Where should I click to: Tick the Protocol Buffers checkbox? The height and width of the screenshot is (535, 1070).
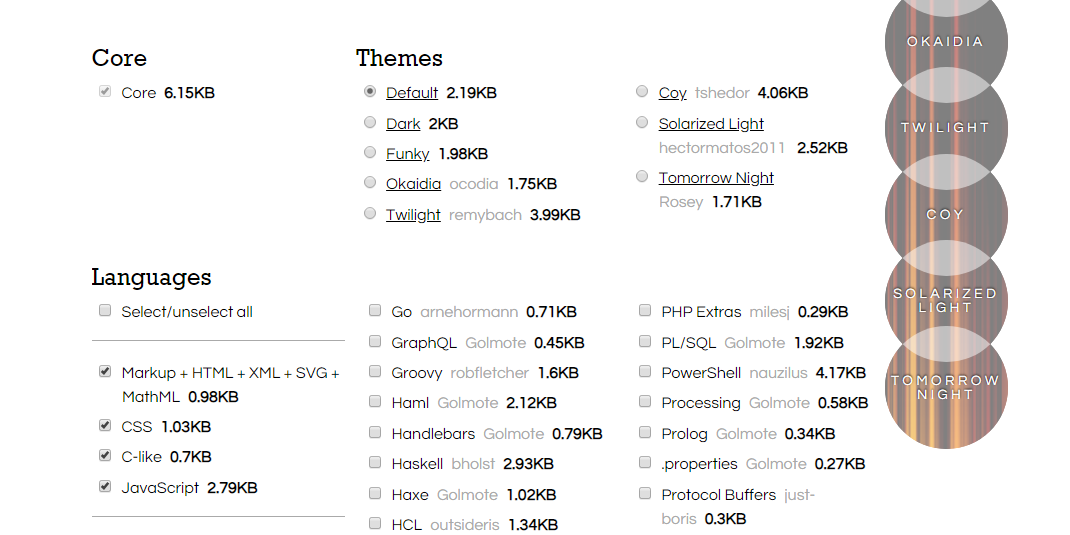(645, 494)
